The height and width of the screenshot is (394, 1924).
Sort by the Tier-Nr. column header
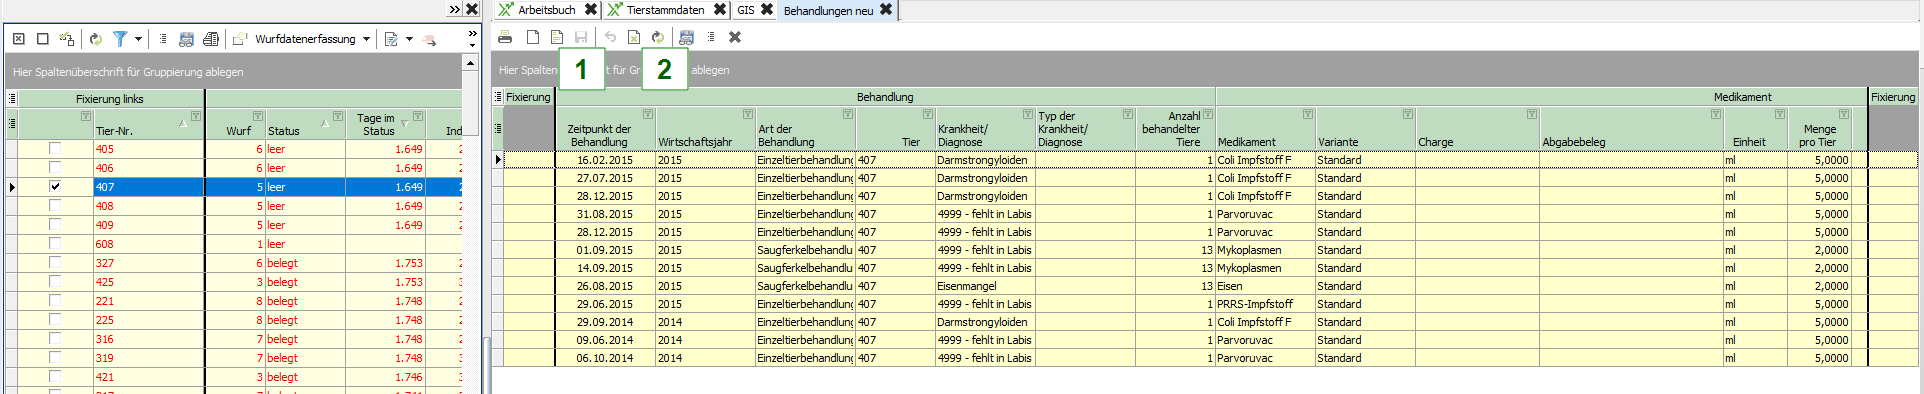pos(149,124)
